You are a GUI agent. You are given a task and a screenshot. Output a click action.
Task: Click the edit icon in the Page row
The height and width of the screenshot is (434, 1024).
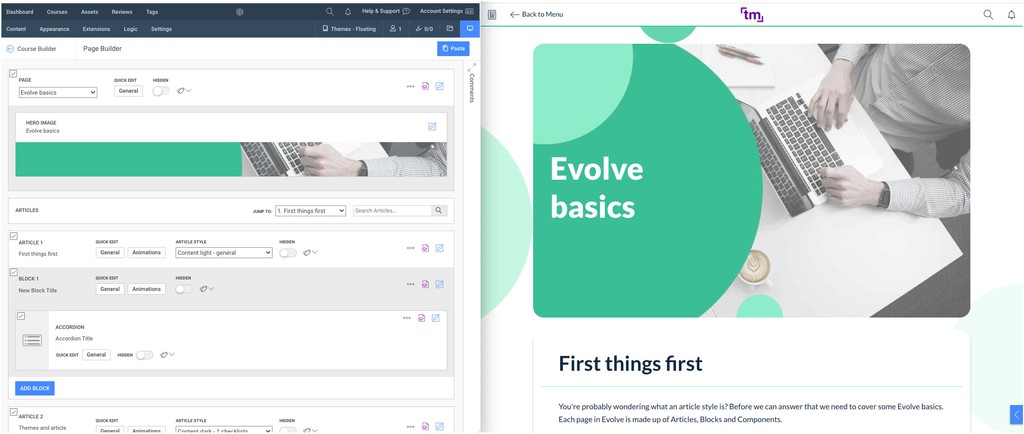pyautogui.click(x=440, y=86)
